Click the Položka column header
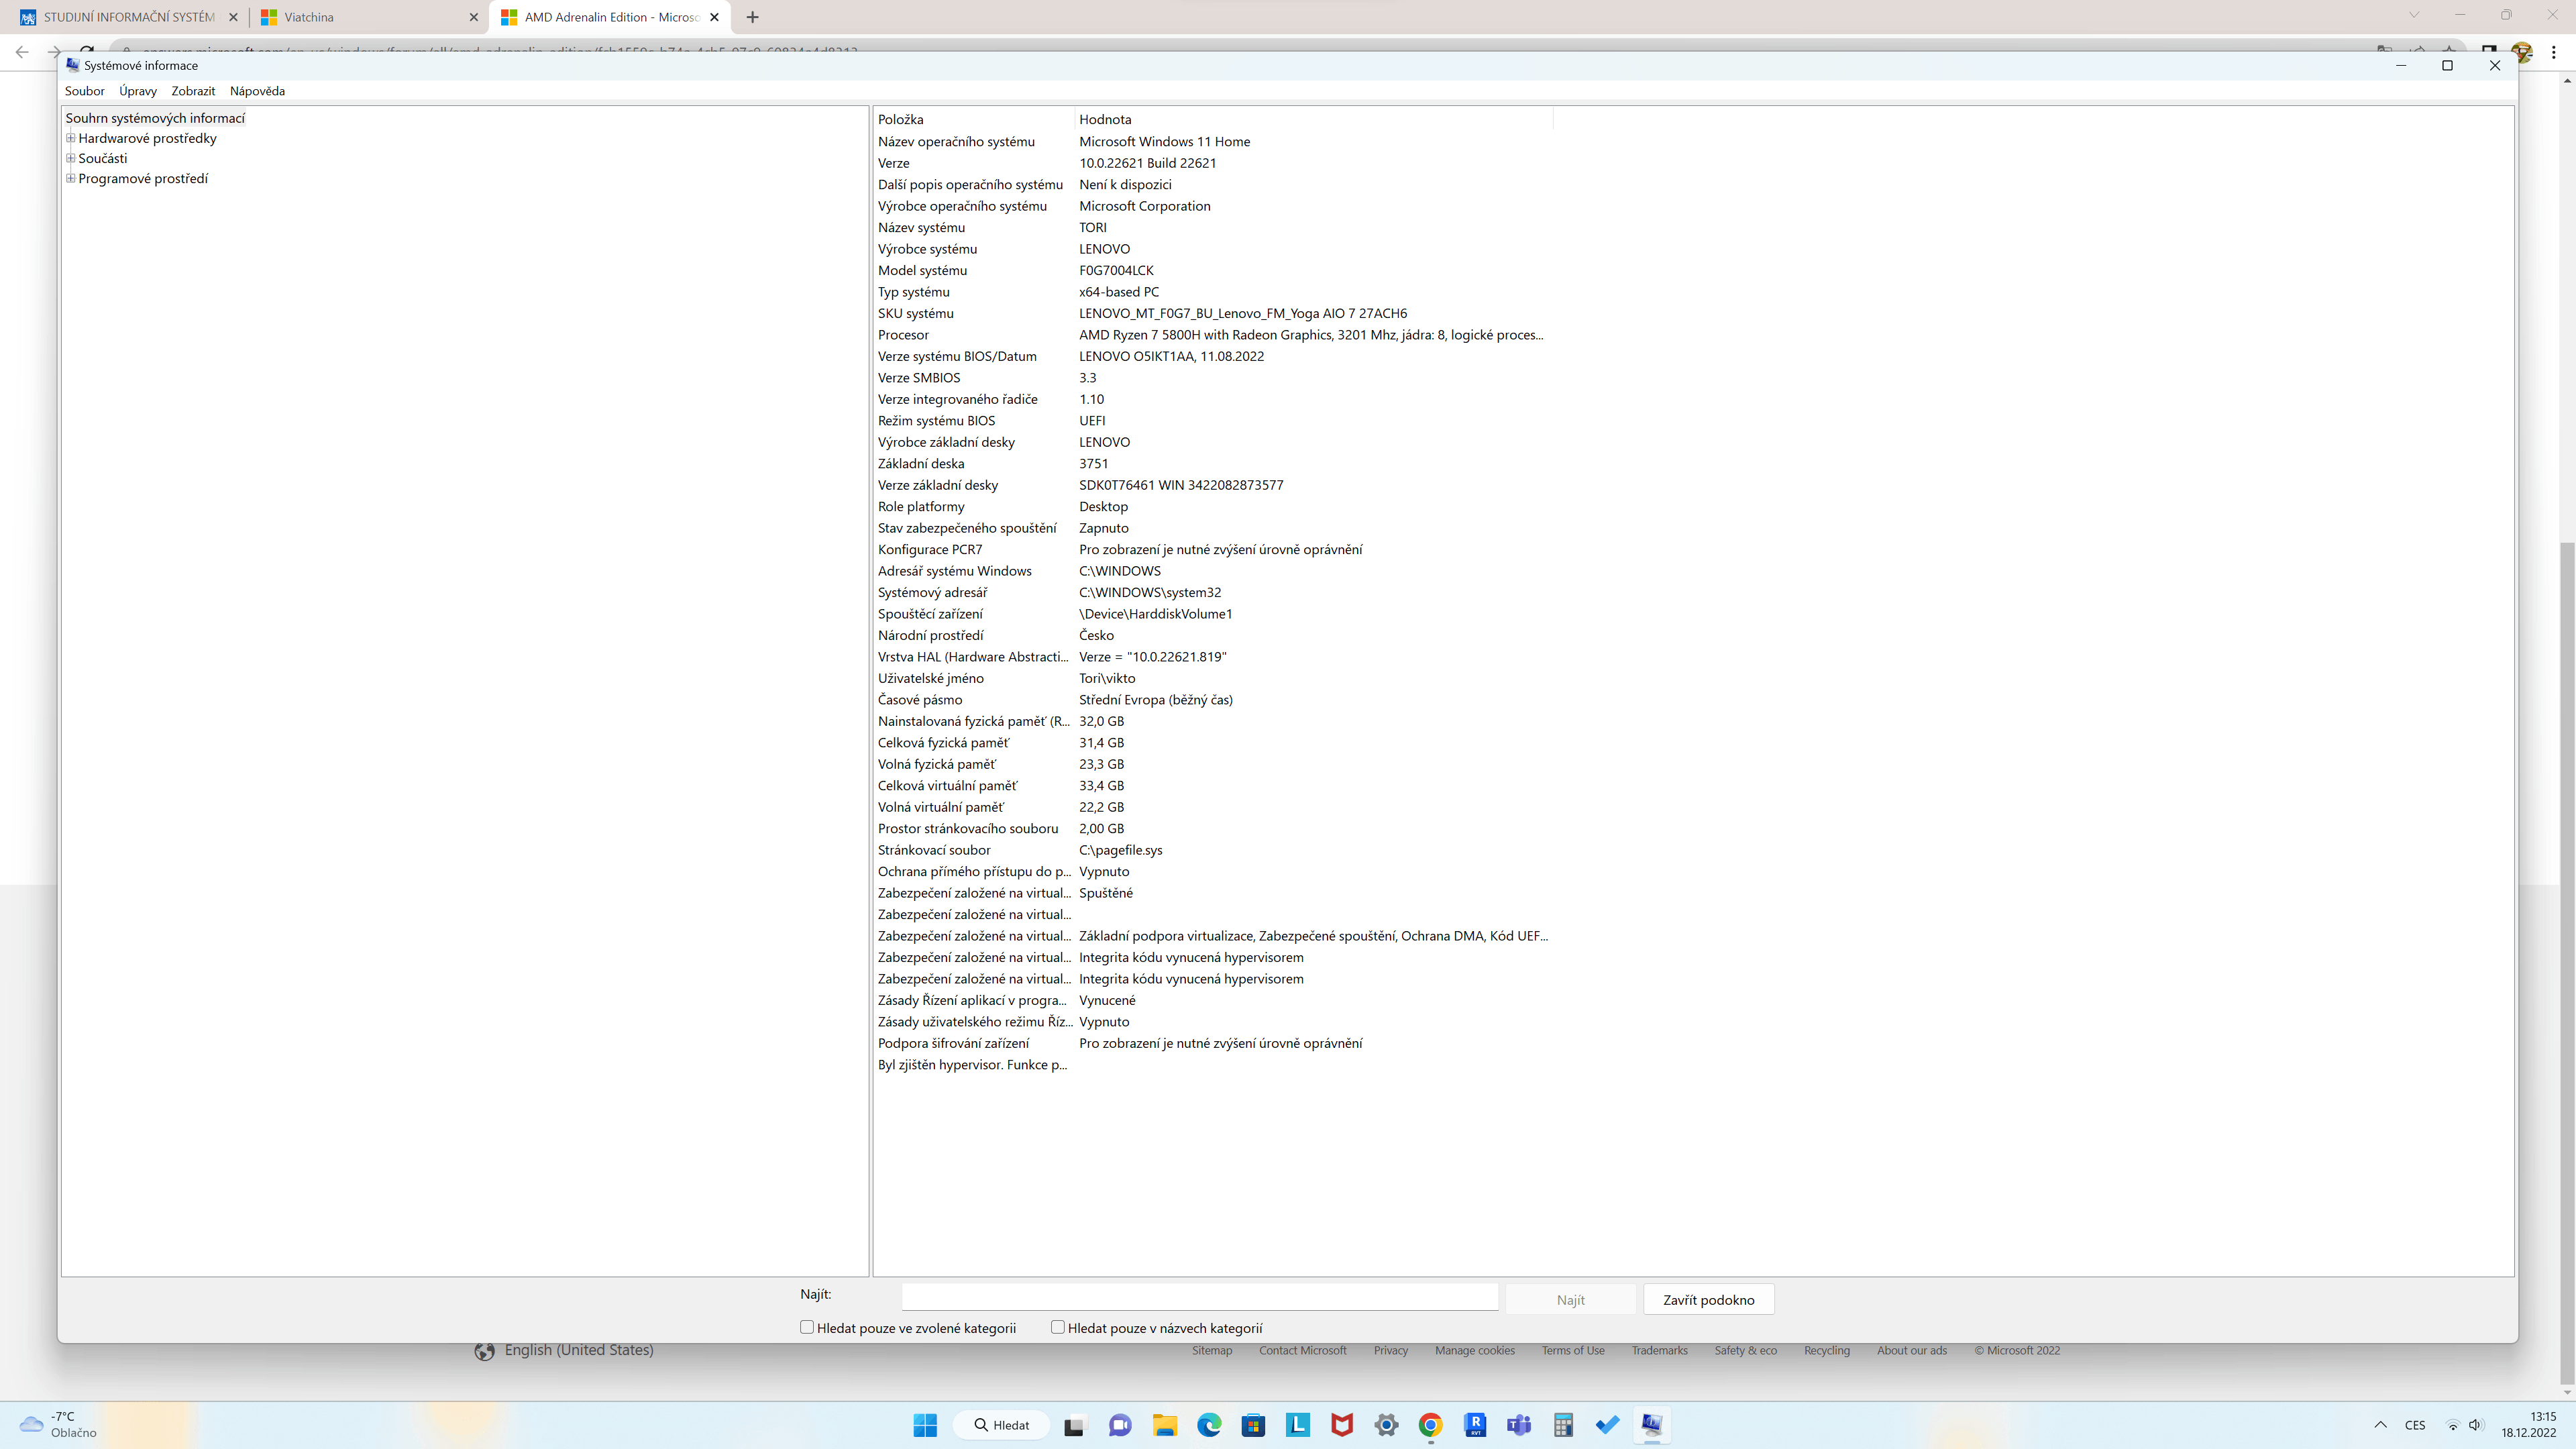This screenshot has width=2576, height=1449. [975, 119]
